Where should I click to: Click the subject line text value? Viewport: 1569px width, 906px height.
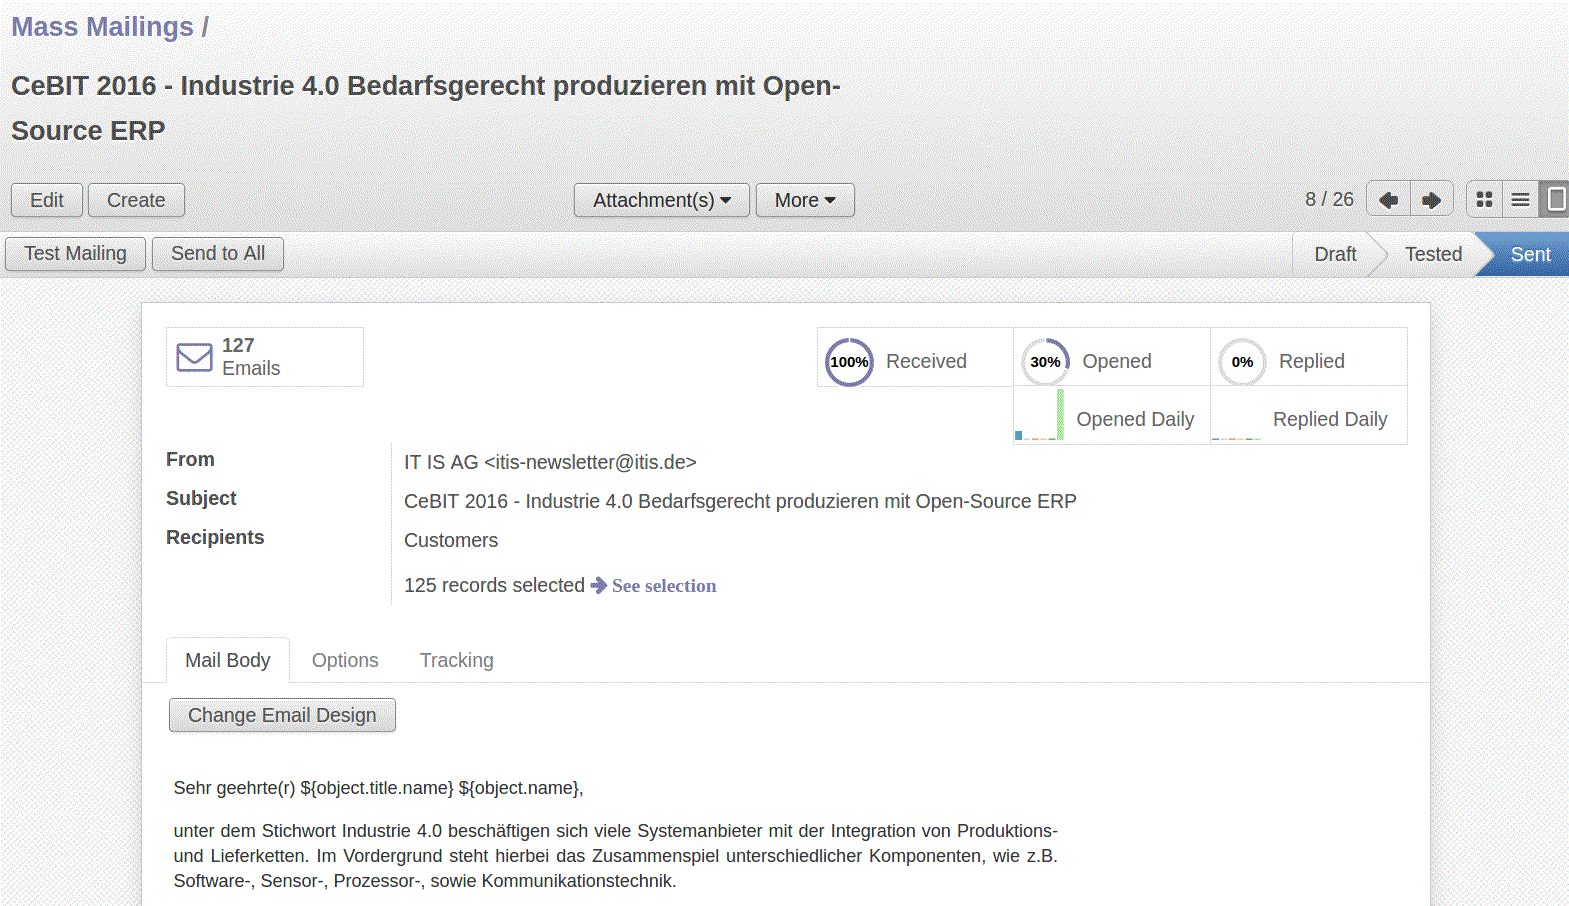pos(740,501)
